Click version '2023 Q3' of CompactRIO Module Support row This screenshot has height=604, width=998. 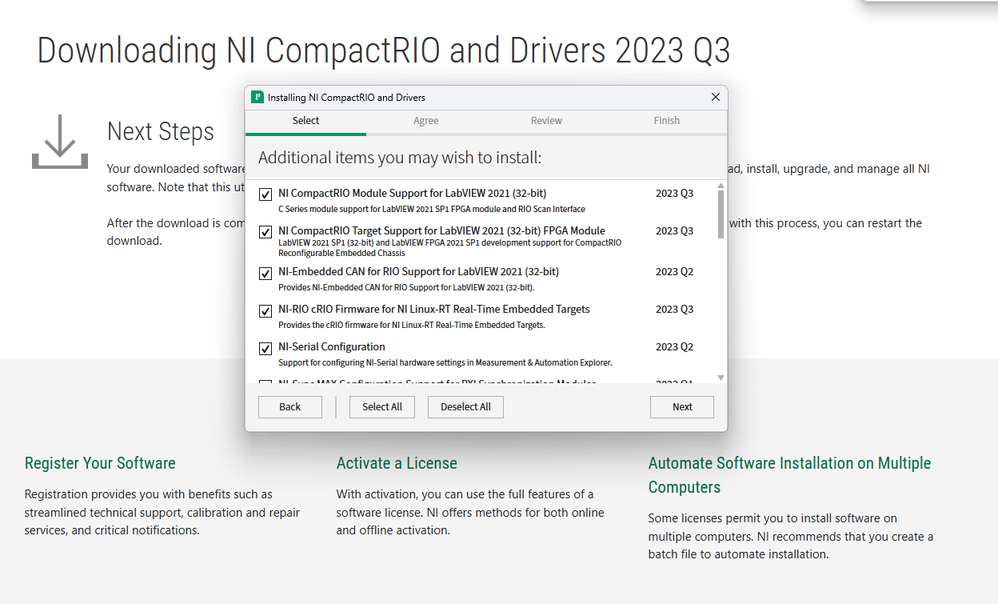pos(675,193)
